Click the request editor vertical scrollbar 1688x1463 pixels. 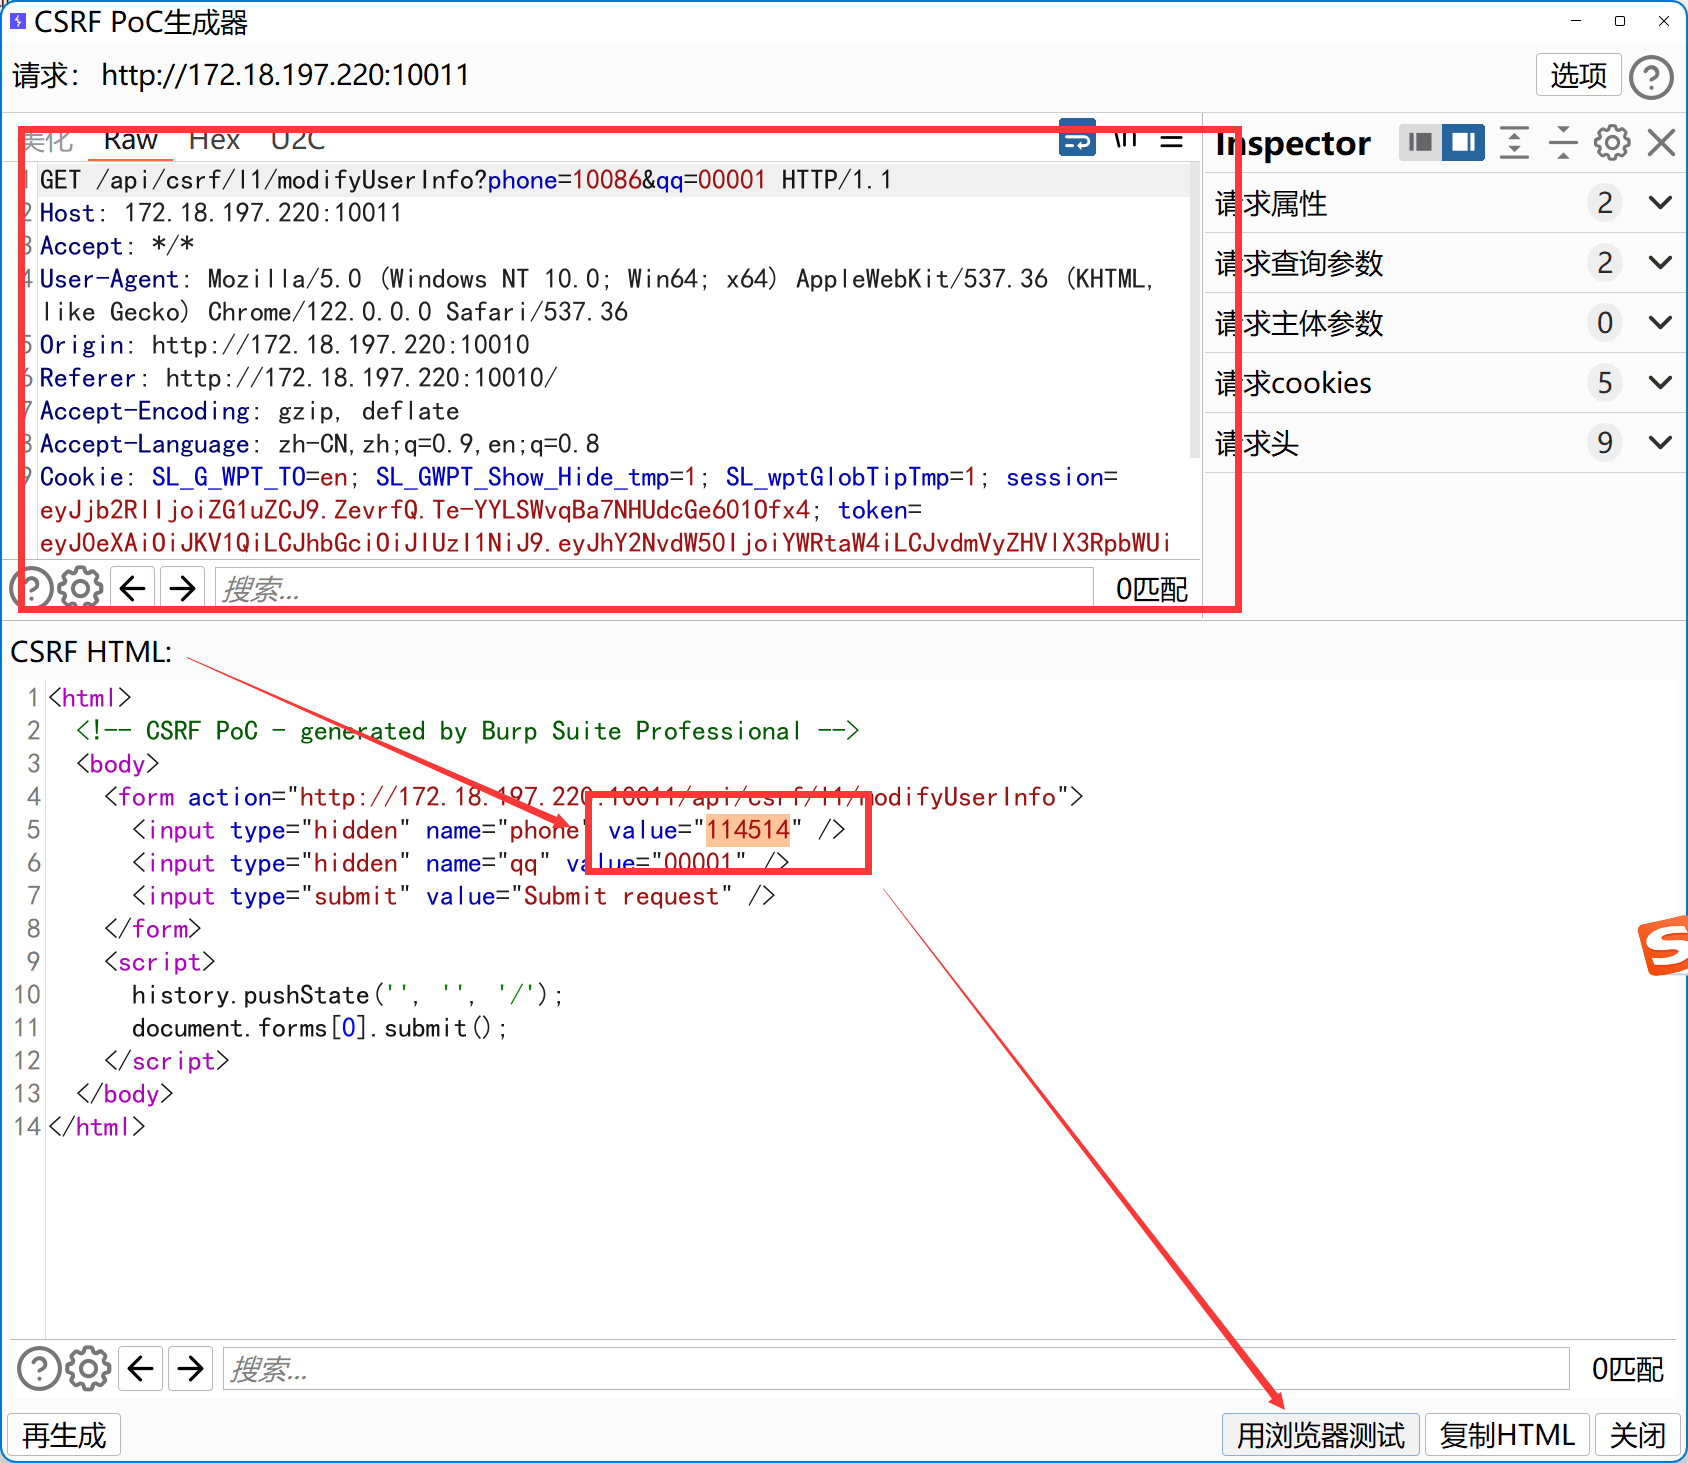(1194, 310)
